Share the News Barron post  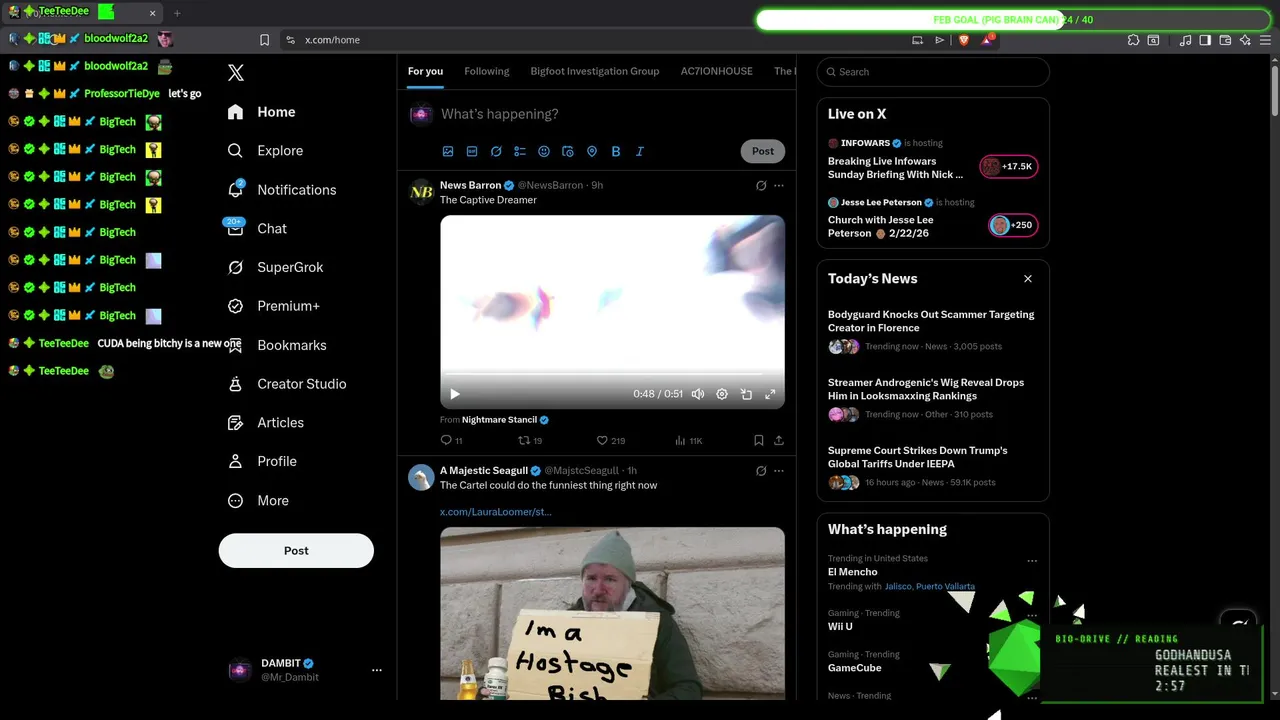779,440
